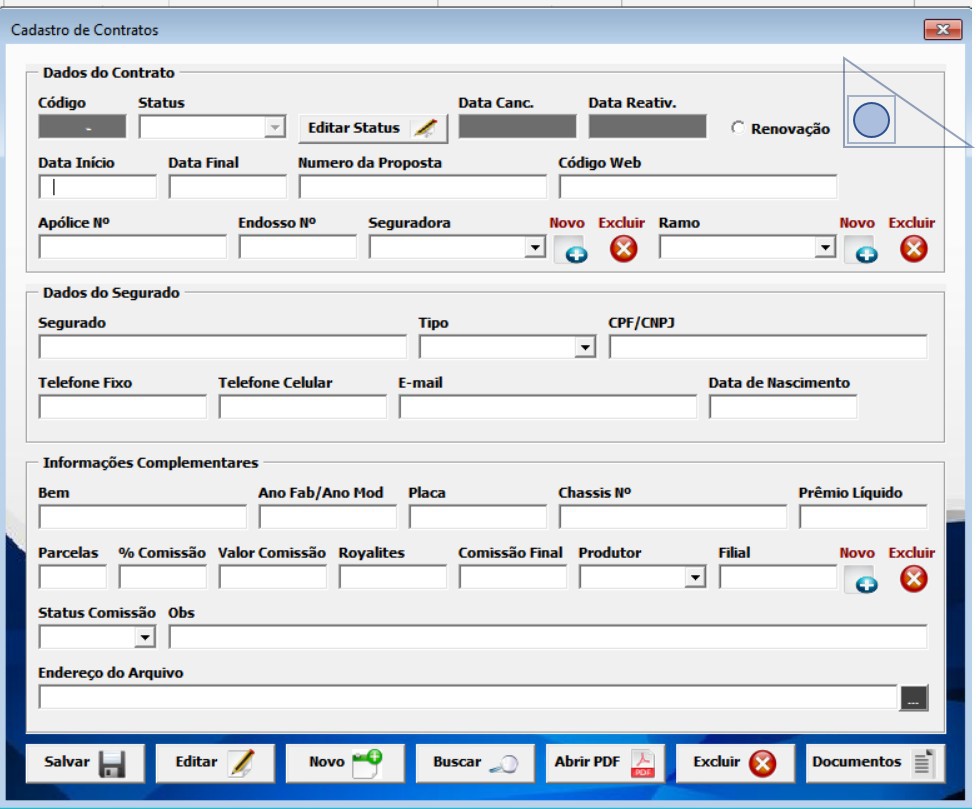Select the Renovação radio button

738,128
